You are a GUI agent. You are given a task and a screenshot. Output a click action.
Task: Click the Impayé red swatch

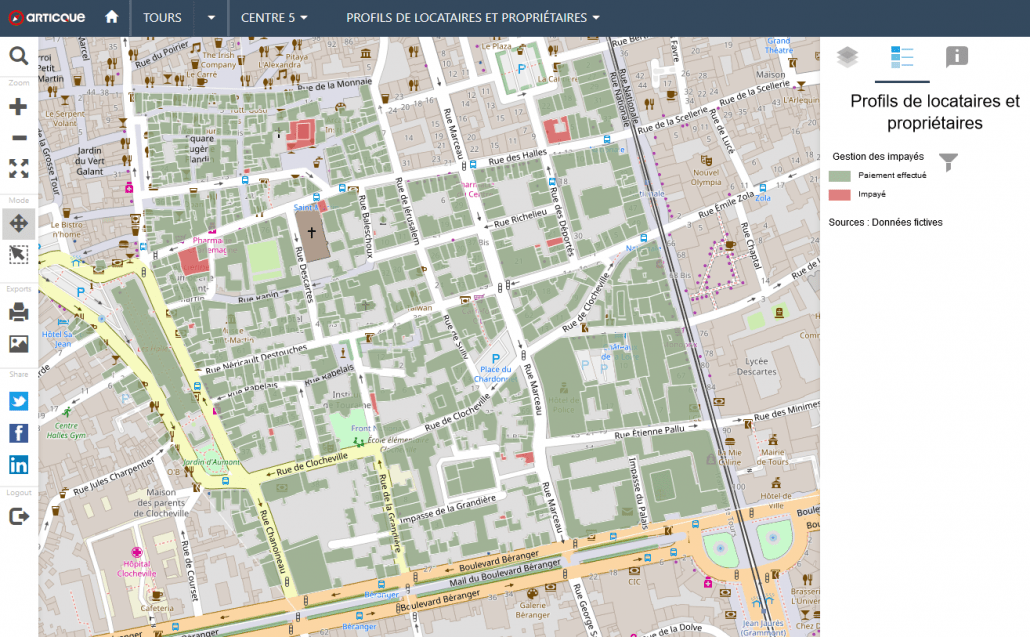point(840,195)
